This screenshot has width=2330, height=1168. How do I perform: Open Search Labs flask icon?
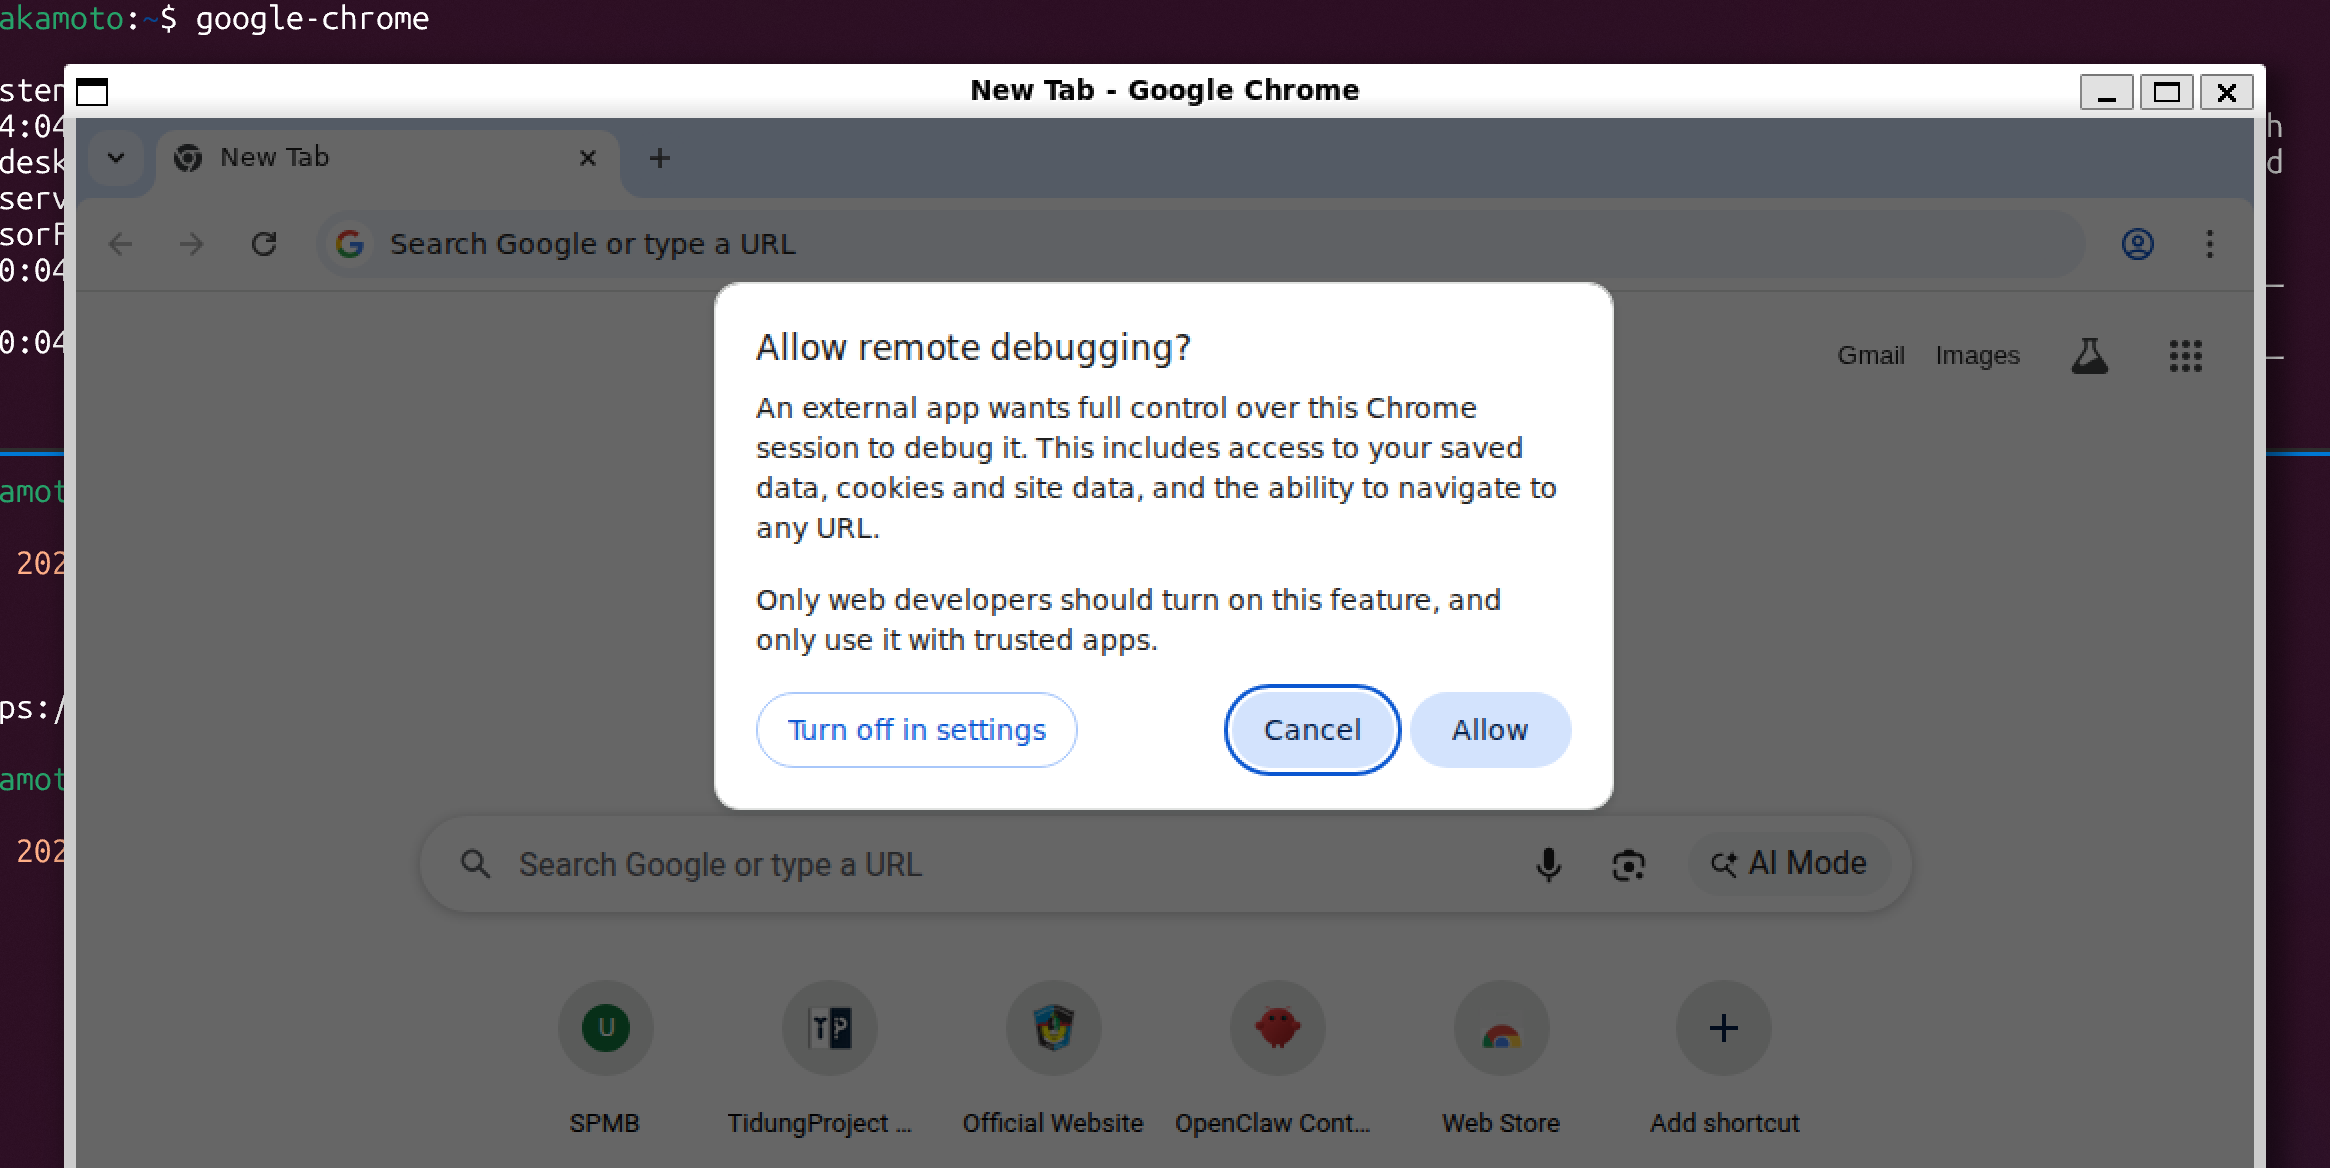tap(2089, 356)
